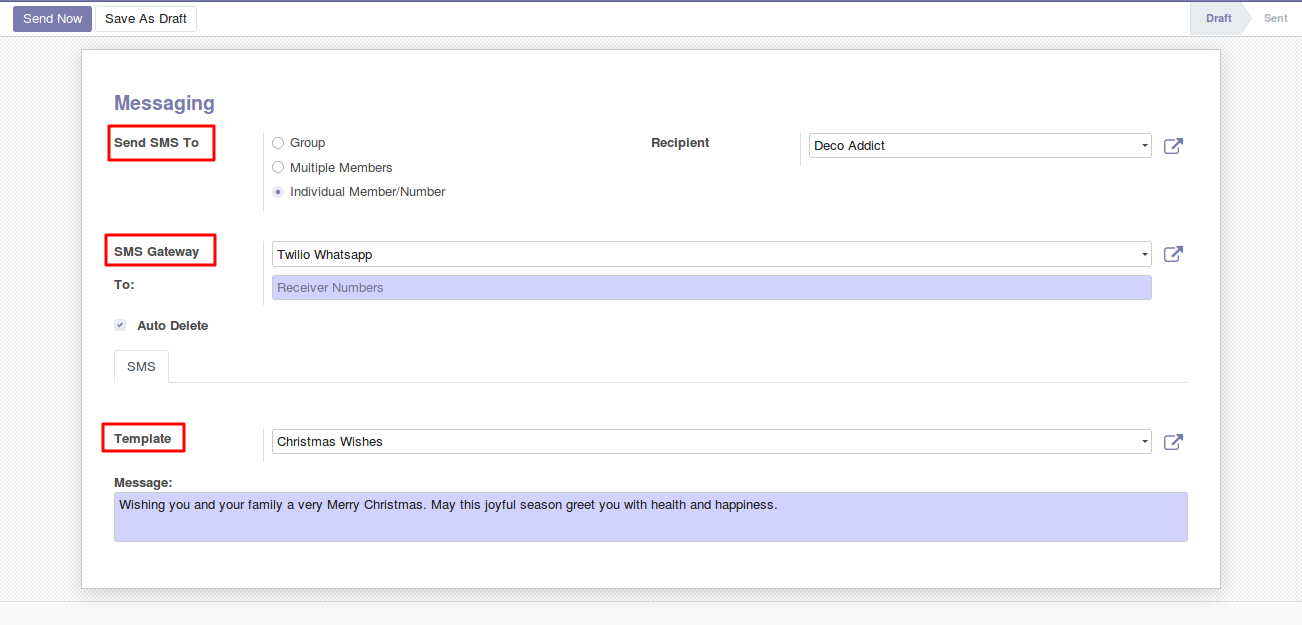1302x625 pixels.
Task: Toggle the Auto Delete checkbox
Action: point(120,325)
